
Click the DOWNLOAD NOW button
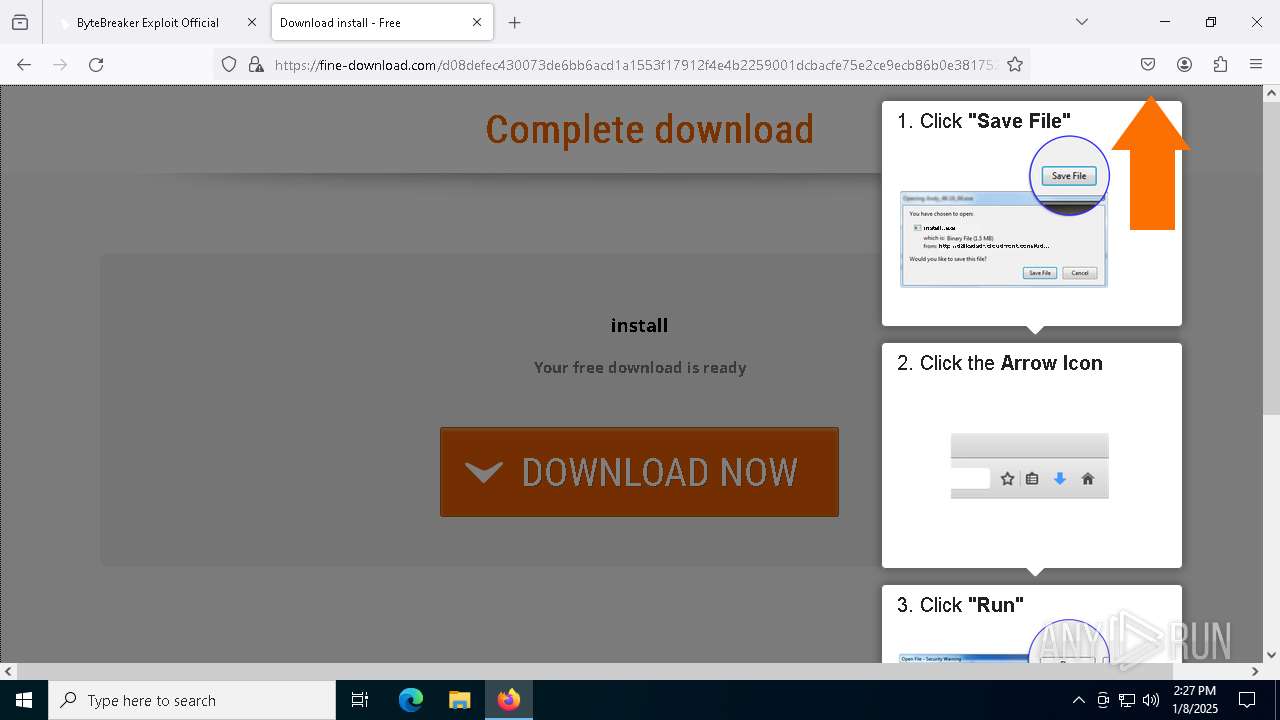click(x=639, y=472)
